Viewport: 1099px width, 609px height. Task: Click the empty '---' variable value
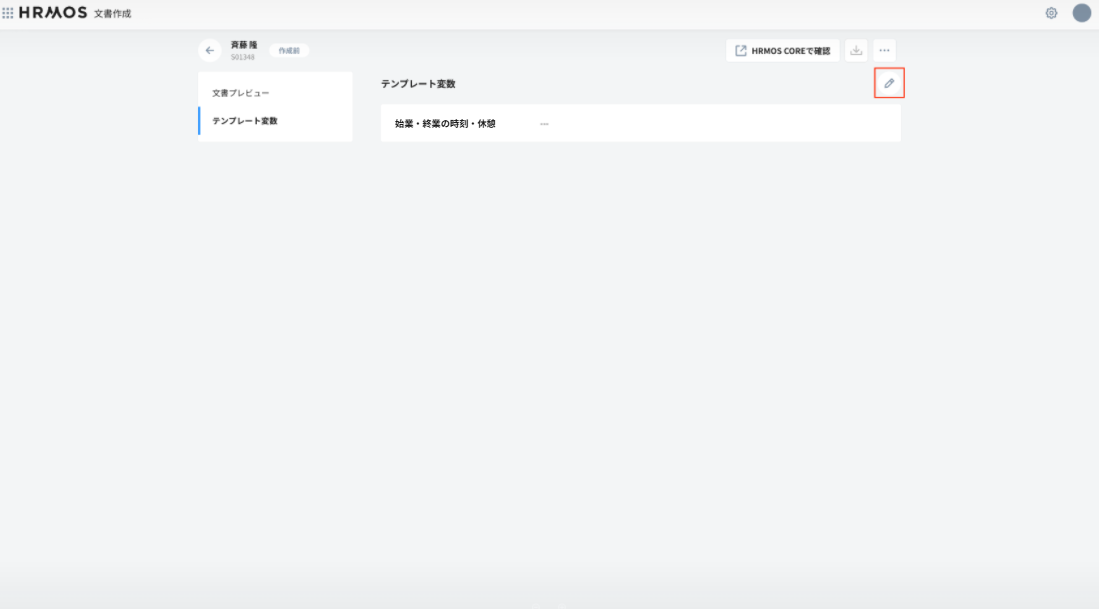[544, 124]
